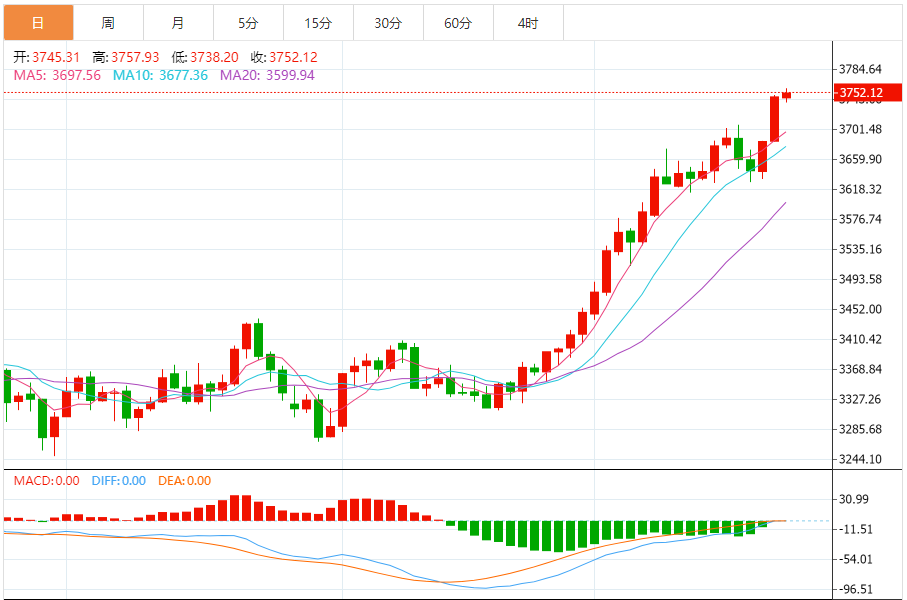This screenshot has height=600, width=907.
Task: Click the 开 opening price 3745.31
Action: [48, 58]
